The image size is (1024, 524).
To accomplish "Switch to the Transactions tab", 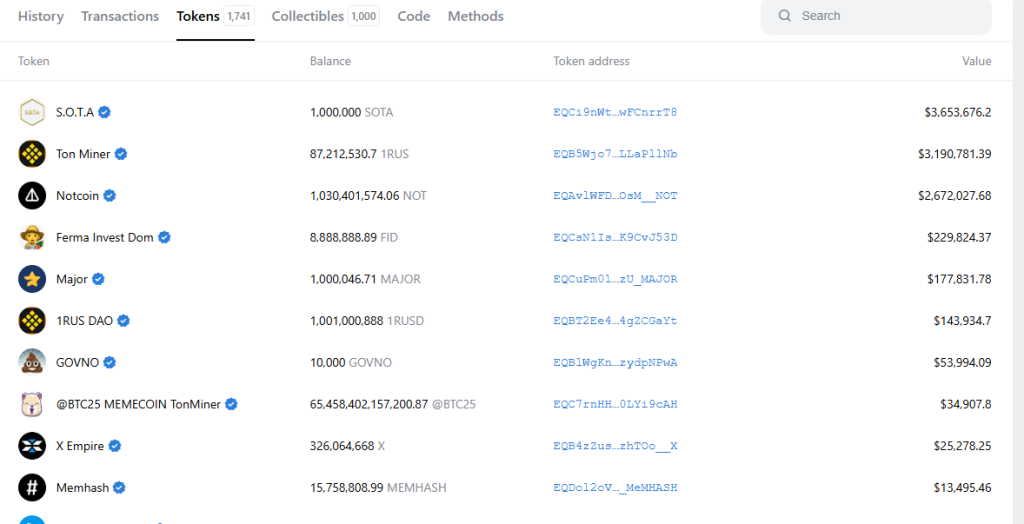I will (x=120, y=16).
